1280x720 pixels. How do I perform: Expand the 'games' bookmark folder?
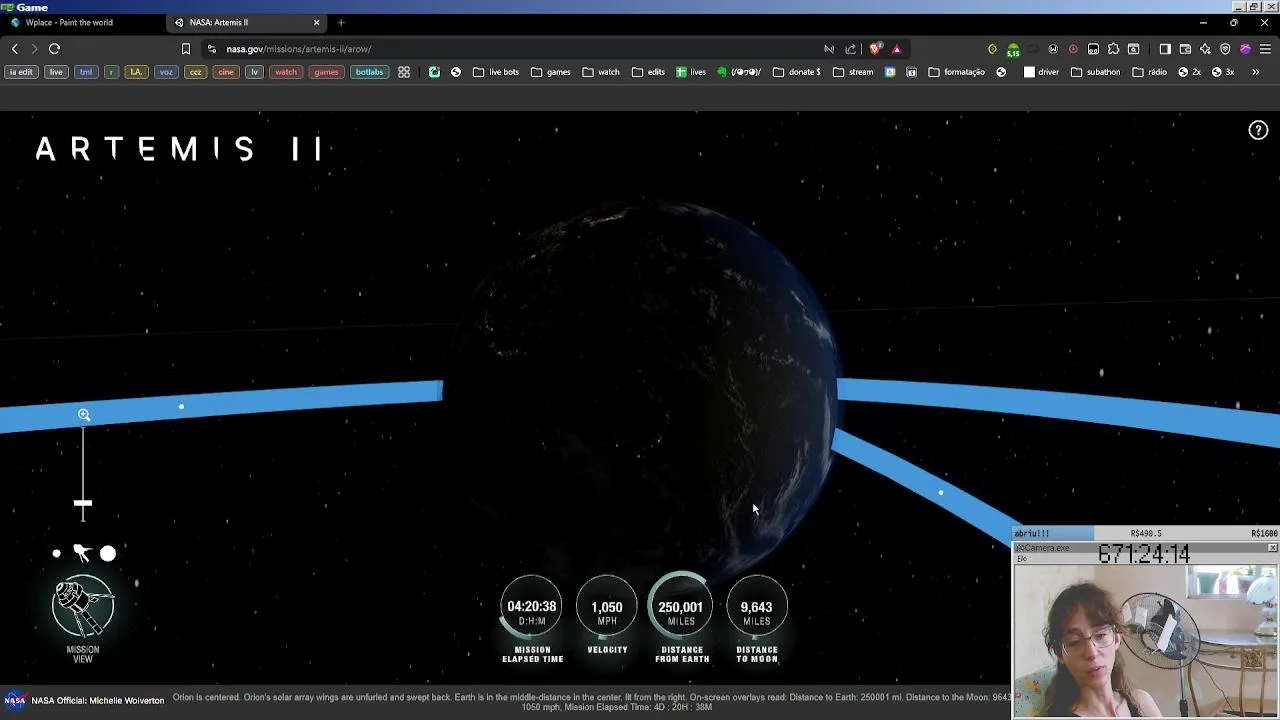coord(551,72)
